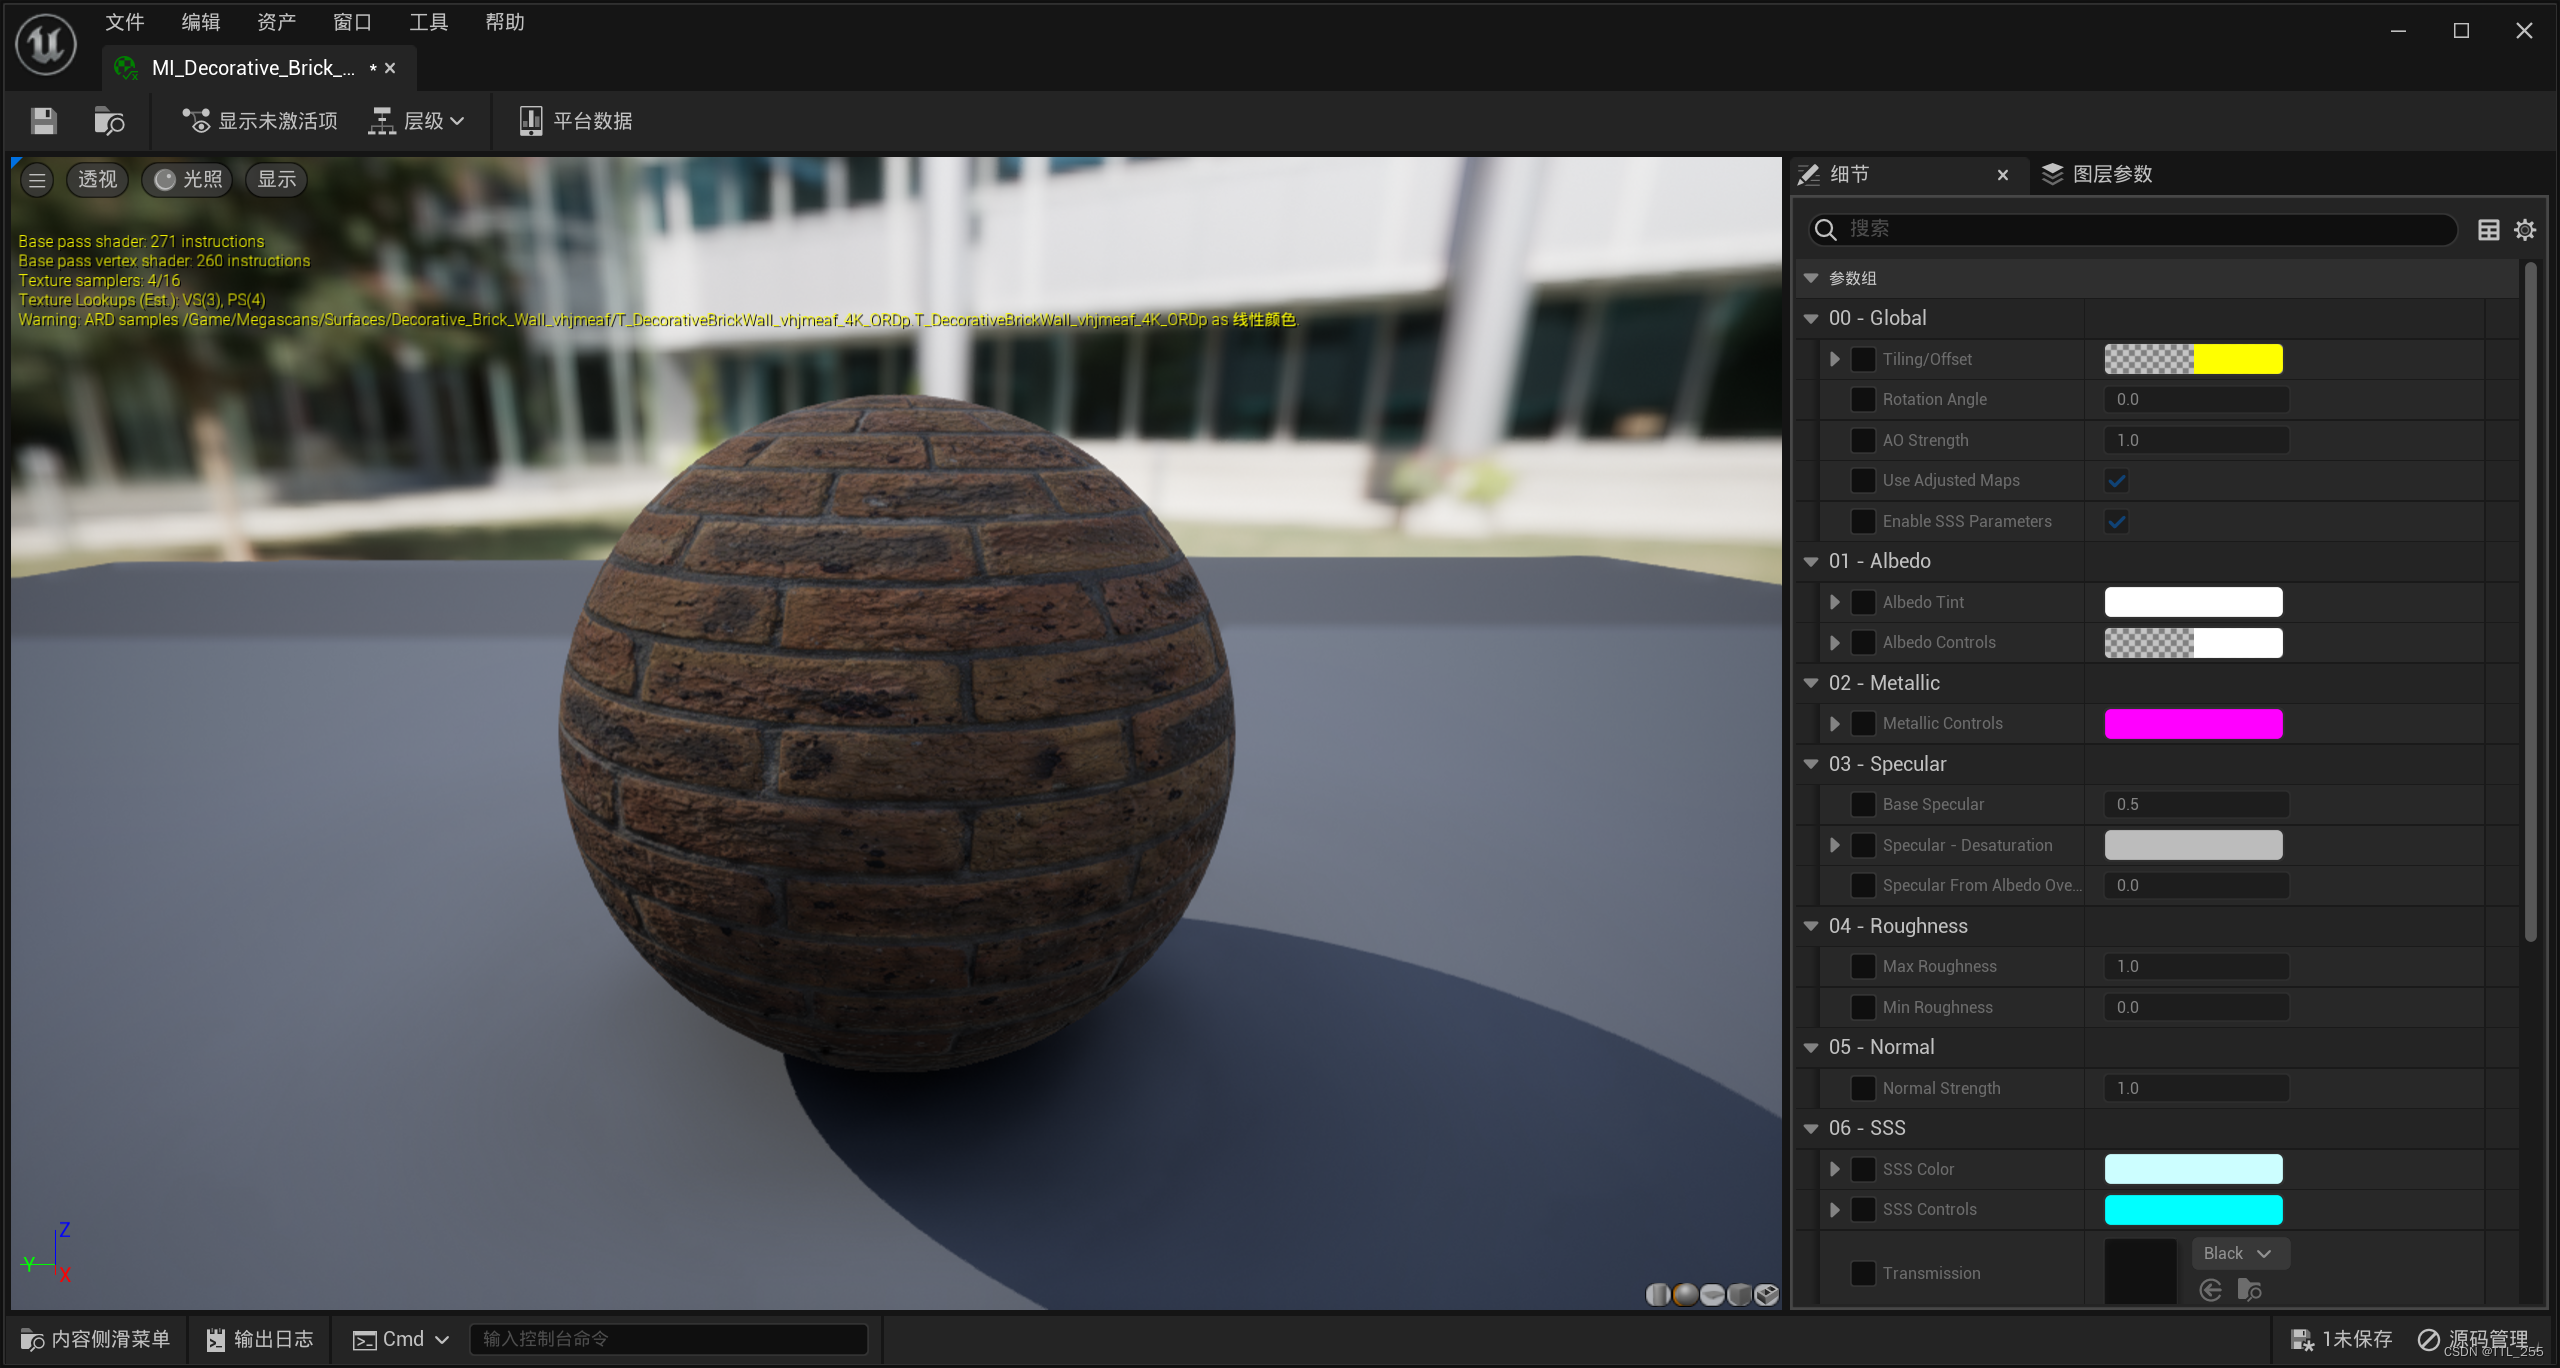
Task: Click the Transmission Black dropdown
Action: [2238, 1253]
